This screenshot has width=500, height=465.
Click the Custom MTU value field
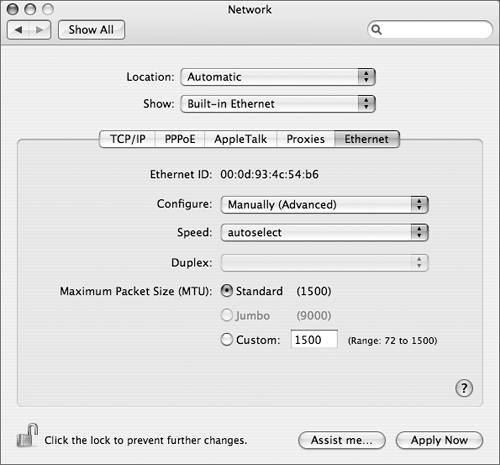[x=314, y=340]
